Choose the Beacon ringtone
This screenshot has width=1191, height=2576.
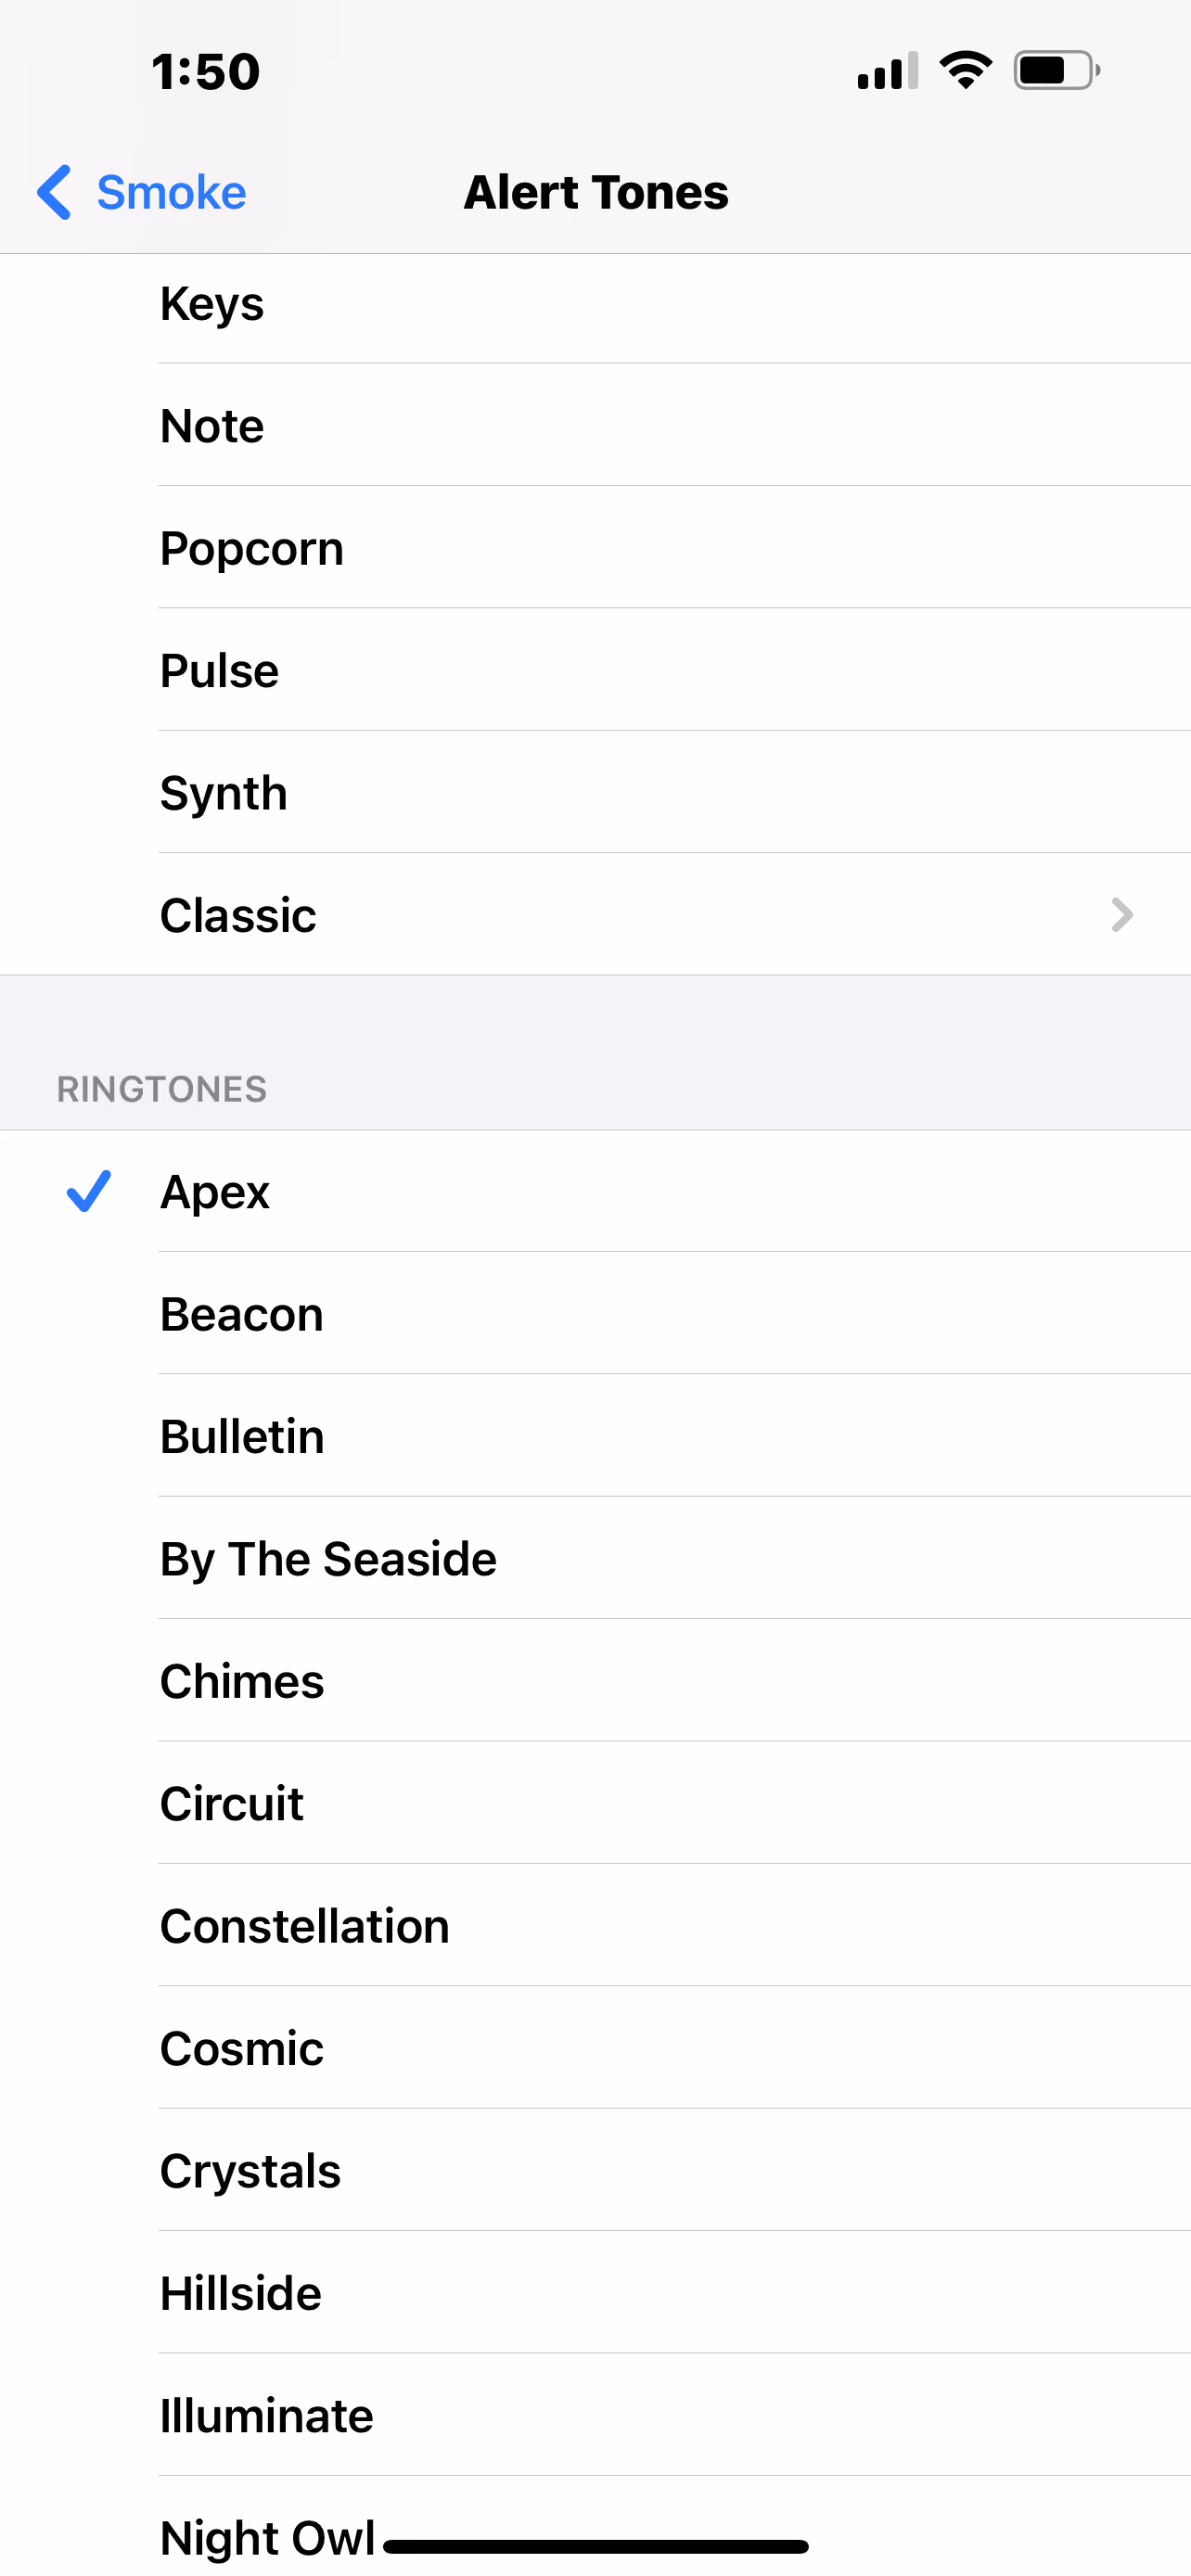click(x=595, y=1313)
